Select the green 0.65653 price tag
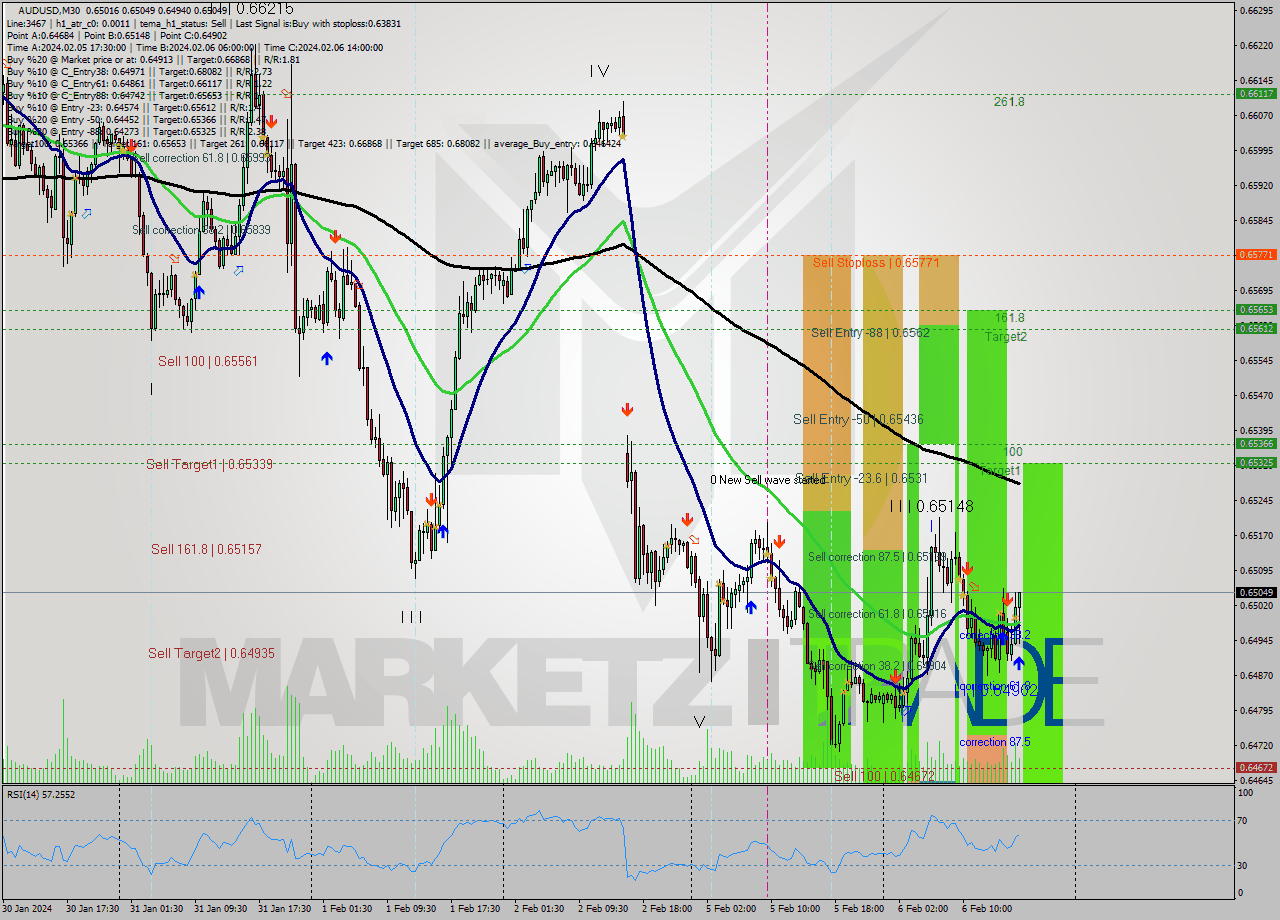This screenshot has width=1280, height=920. (x=1256, y=310)
